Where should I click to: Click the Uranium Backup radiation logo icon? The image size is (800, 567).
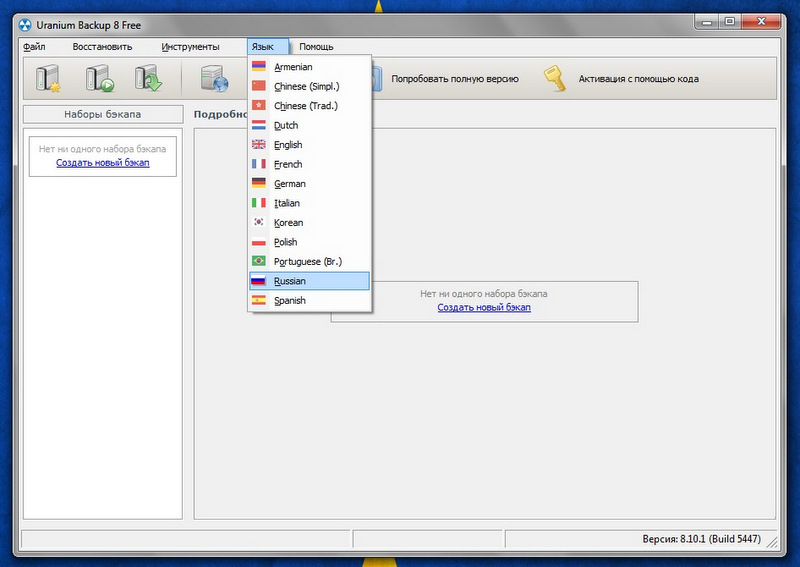pyautogui.click(x=25, y=25)
